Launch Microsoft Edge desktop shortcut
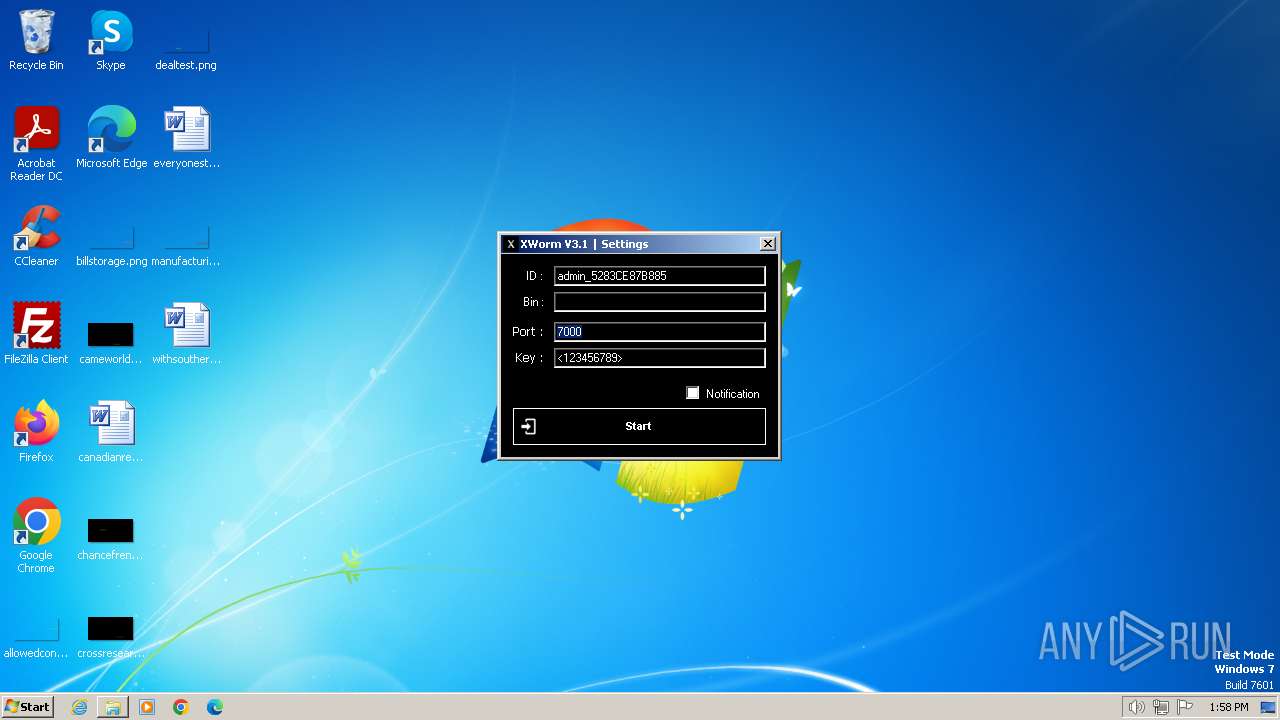The width and height of the screenshot is (1280, 720). [111, 137]
